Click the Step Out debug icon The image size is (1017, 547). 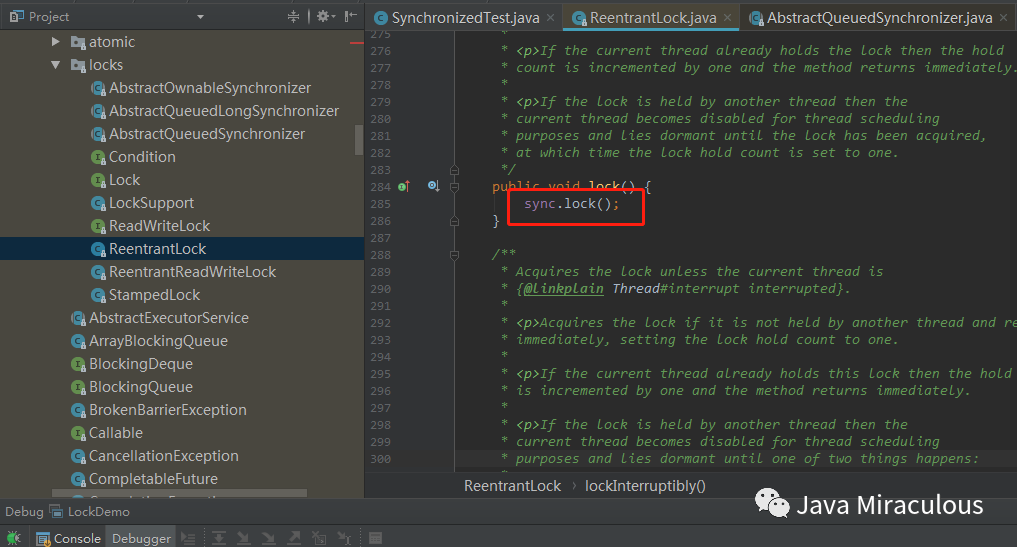(x=294, y=538)
